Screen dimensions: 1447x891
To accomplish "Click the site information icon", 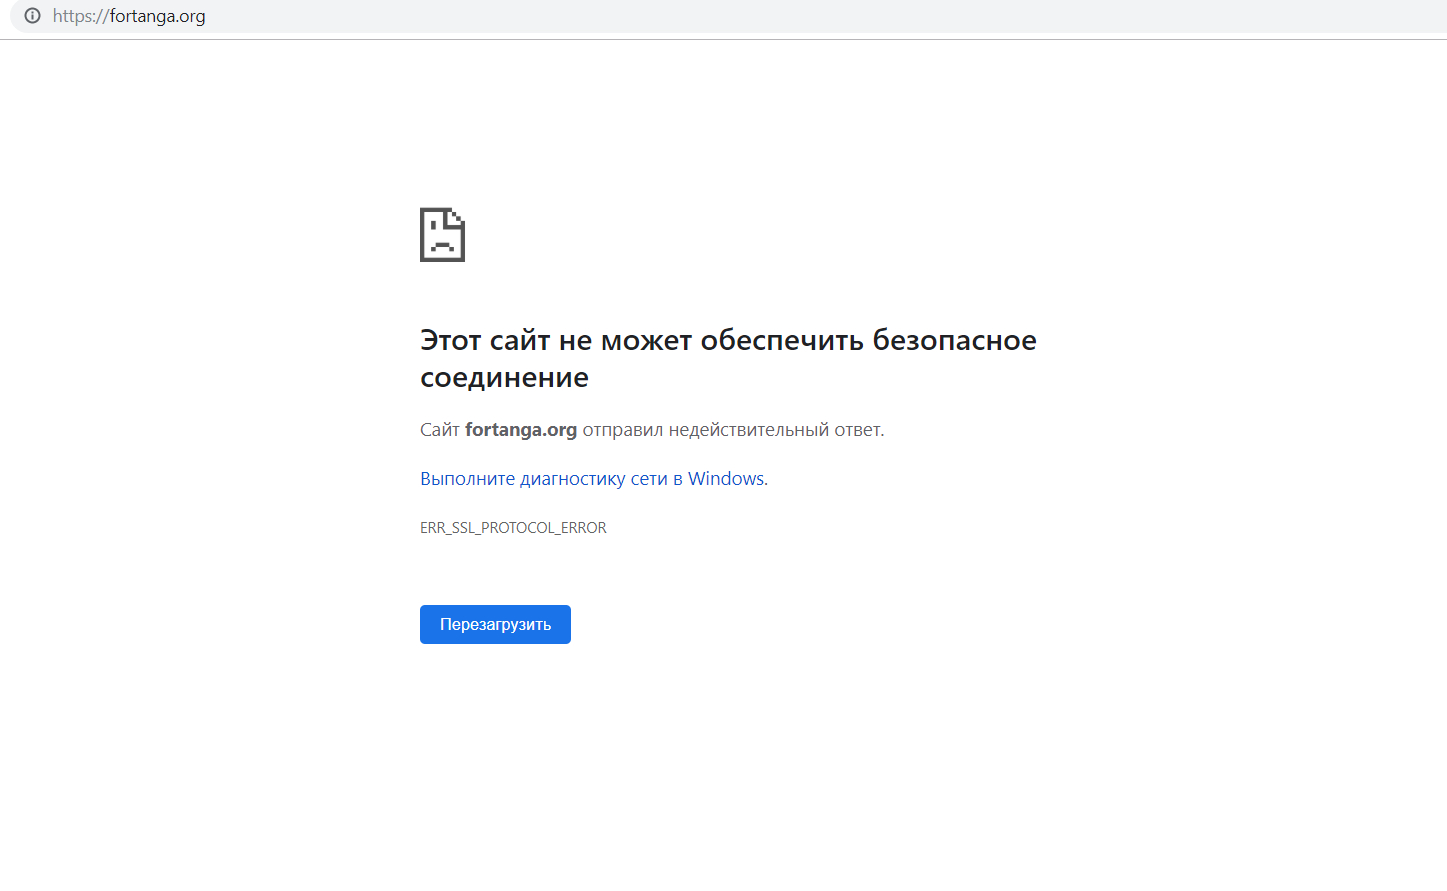I will pyautogui.click(x=32, y=16).
